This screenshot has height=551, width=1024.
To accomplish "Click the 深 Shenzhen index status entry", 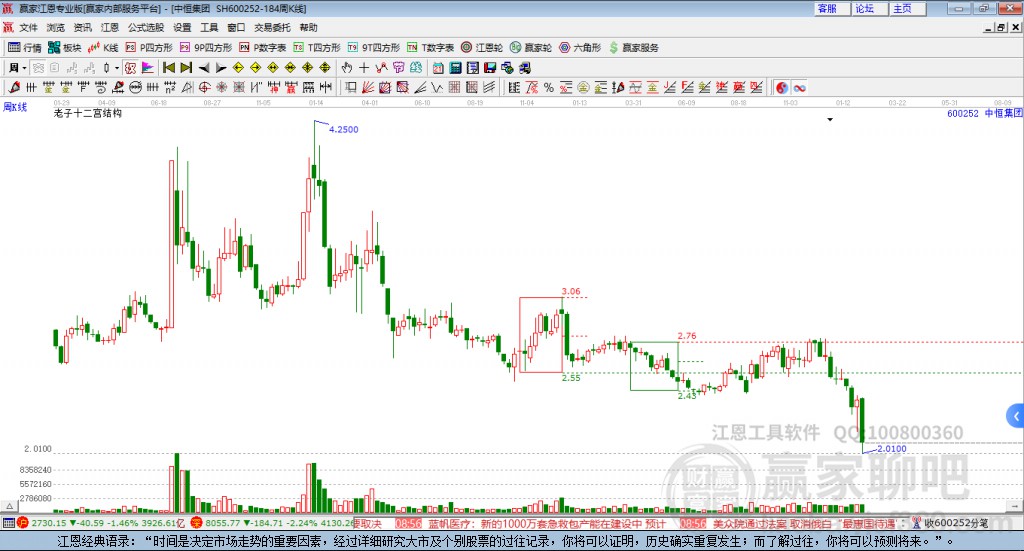I will coord(271,523).
